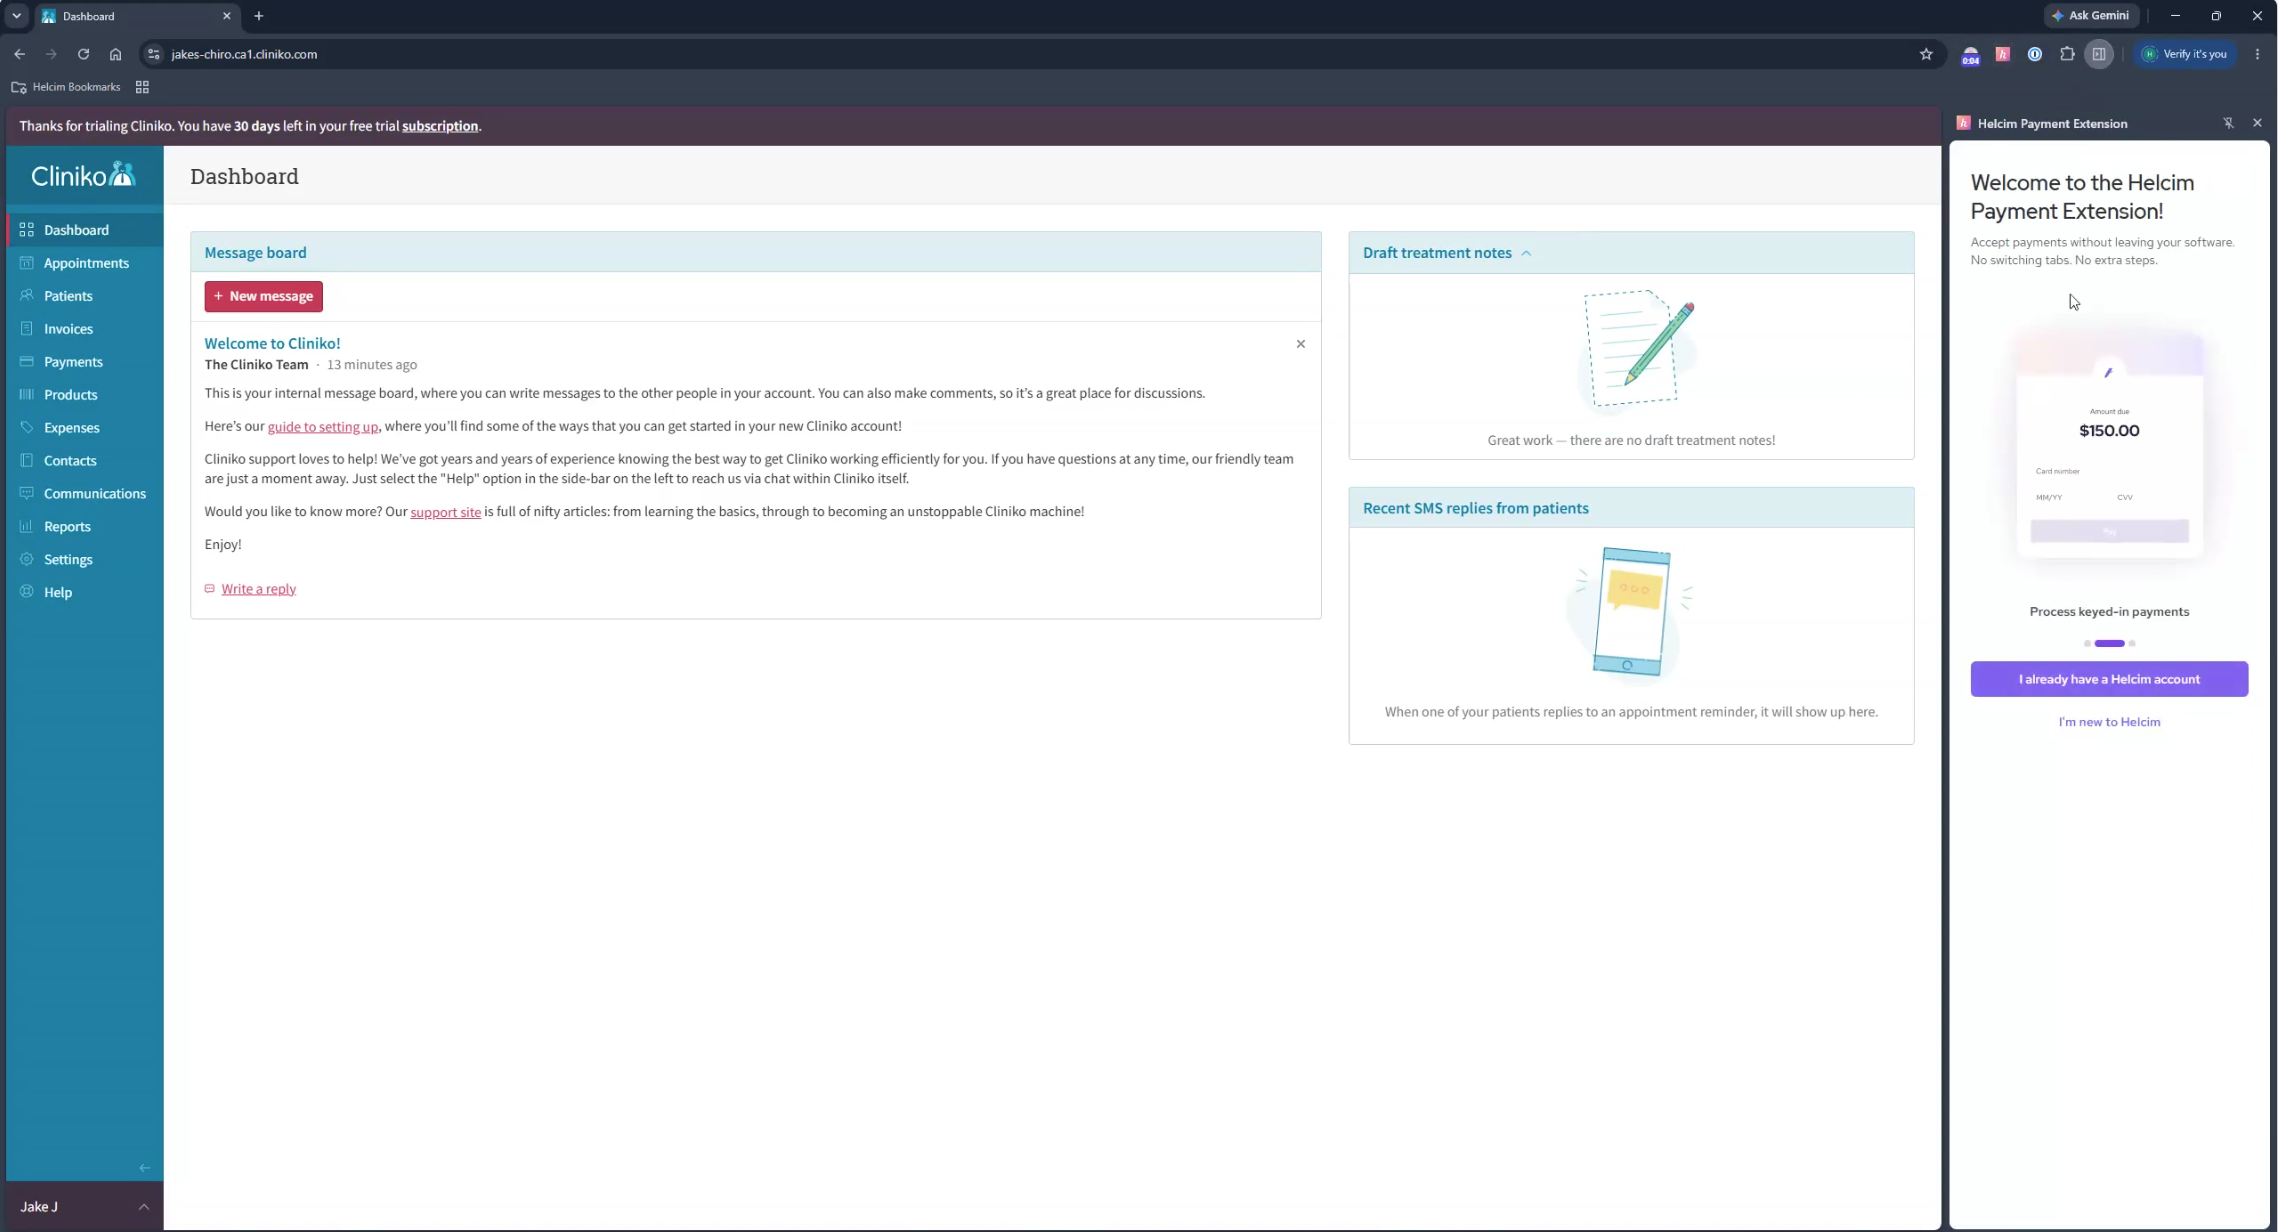Screen dimensions: 2278x1232
Task: Open the Welcome to Cliniko! message title
Action: pyautogui.click(x=272, y=343)
